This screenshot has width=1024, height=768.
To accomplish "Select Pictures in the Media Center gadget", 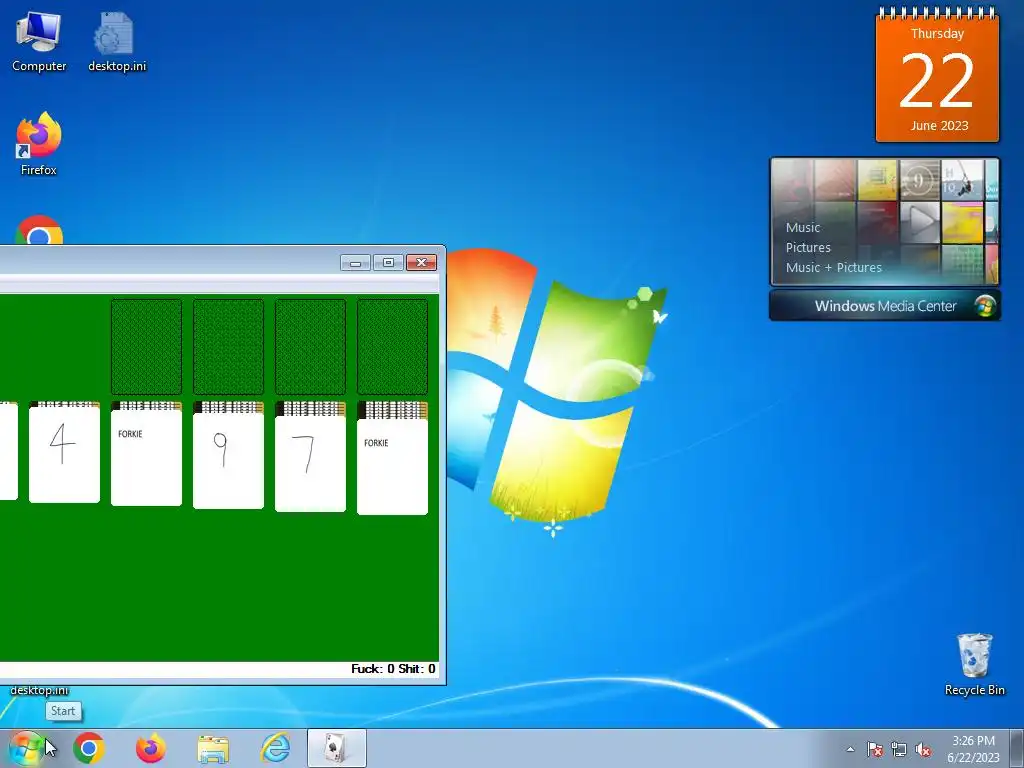I will click(808, 248).
